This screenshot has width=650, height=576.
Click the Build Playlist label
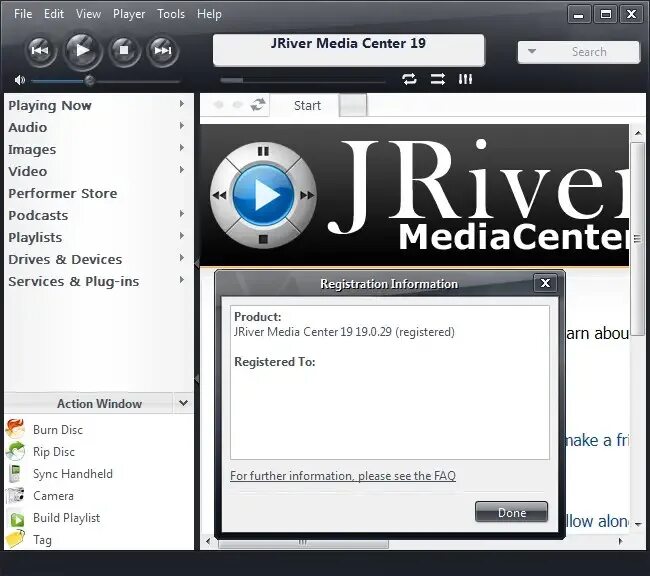[x=67, y=518]
